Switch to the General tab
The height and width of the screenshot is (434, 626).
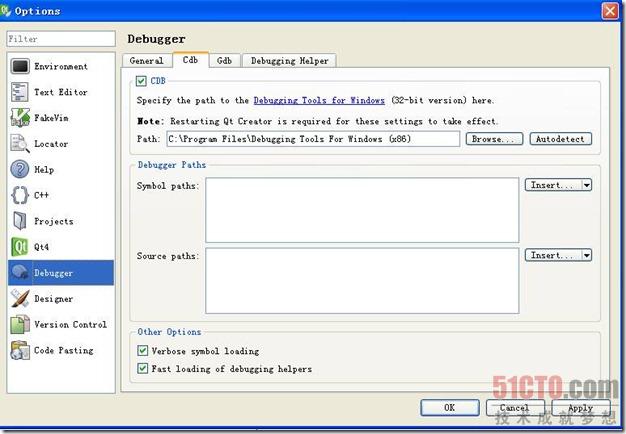[147, 61]
